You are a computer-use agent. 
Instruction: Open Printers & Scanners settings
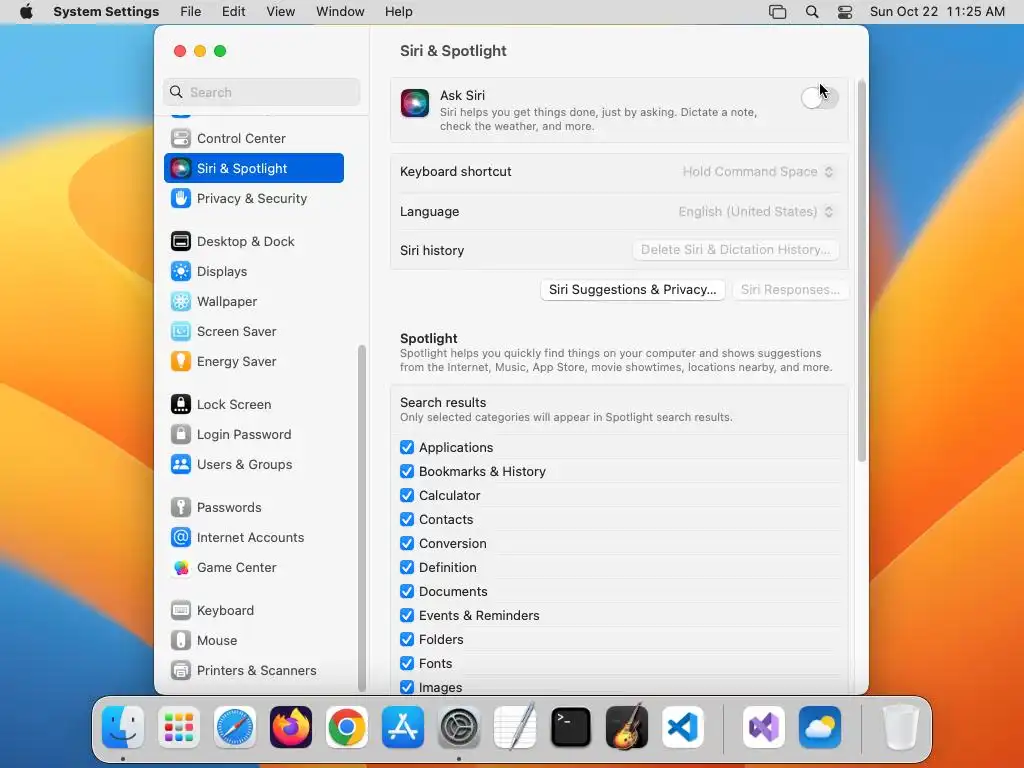[x=254, y=671]
